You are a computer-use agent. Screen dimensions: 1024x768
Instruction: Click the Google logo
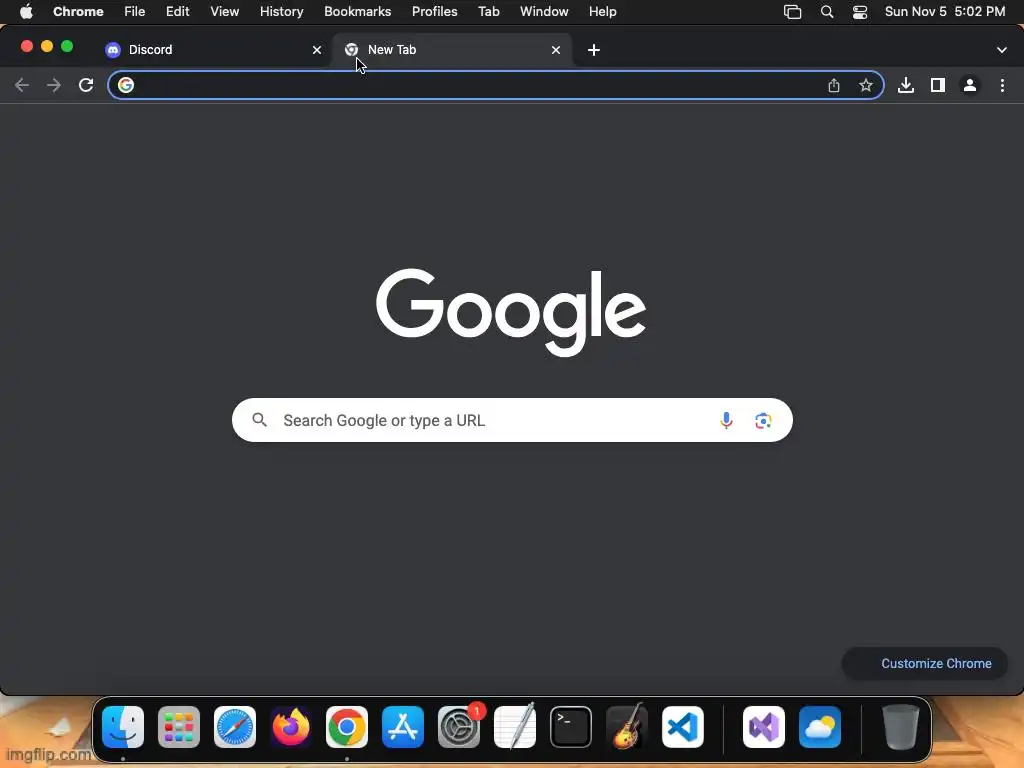point(511,312)
